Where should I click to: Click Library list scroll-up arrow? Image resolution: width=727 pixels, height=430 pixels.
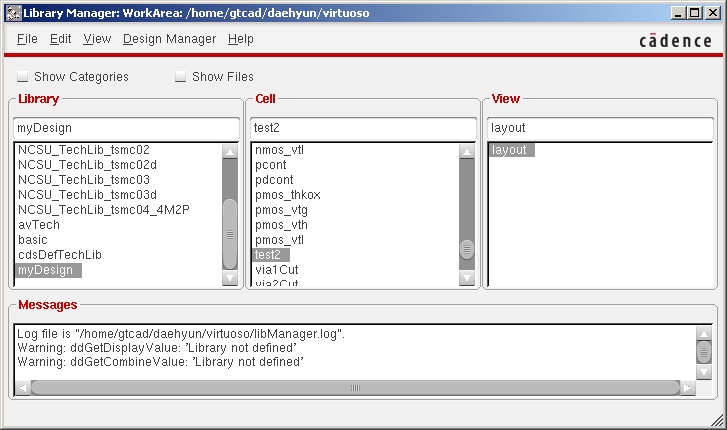(230, 152)
